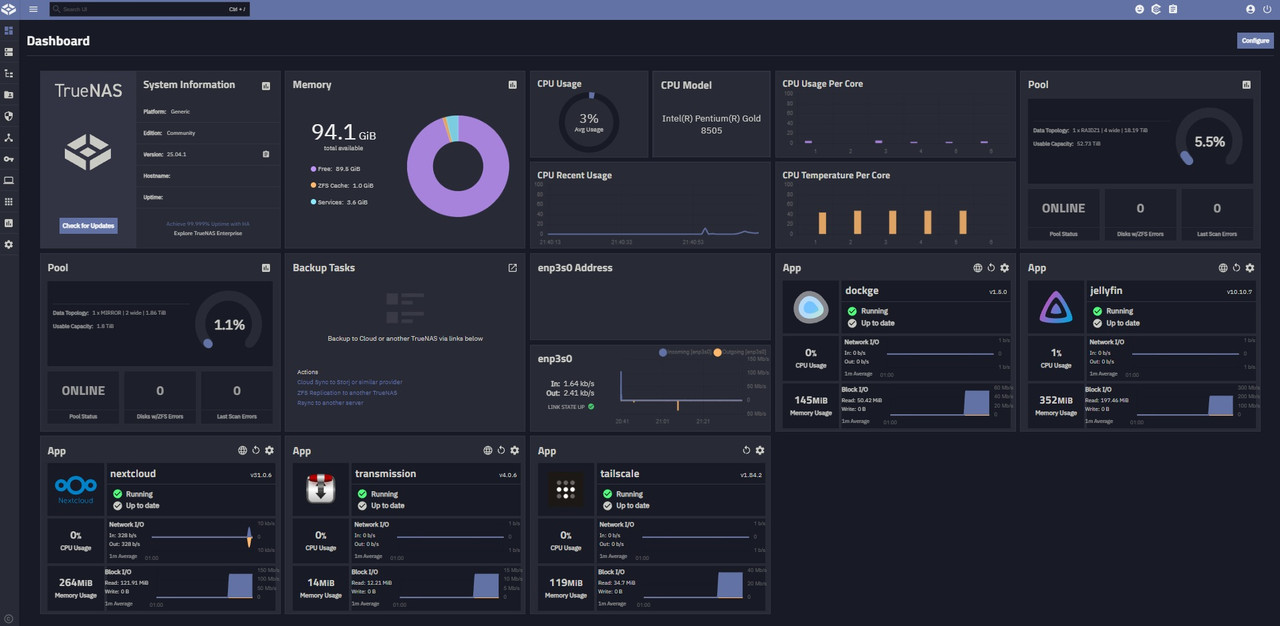Image resolution: width=1280 pixels, height=626 pixels.
Task: Open ZFS Replication to another TrueNAS link
Action: (347, 393)
